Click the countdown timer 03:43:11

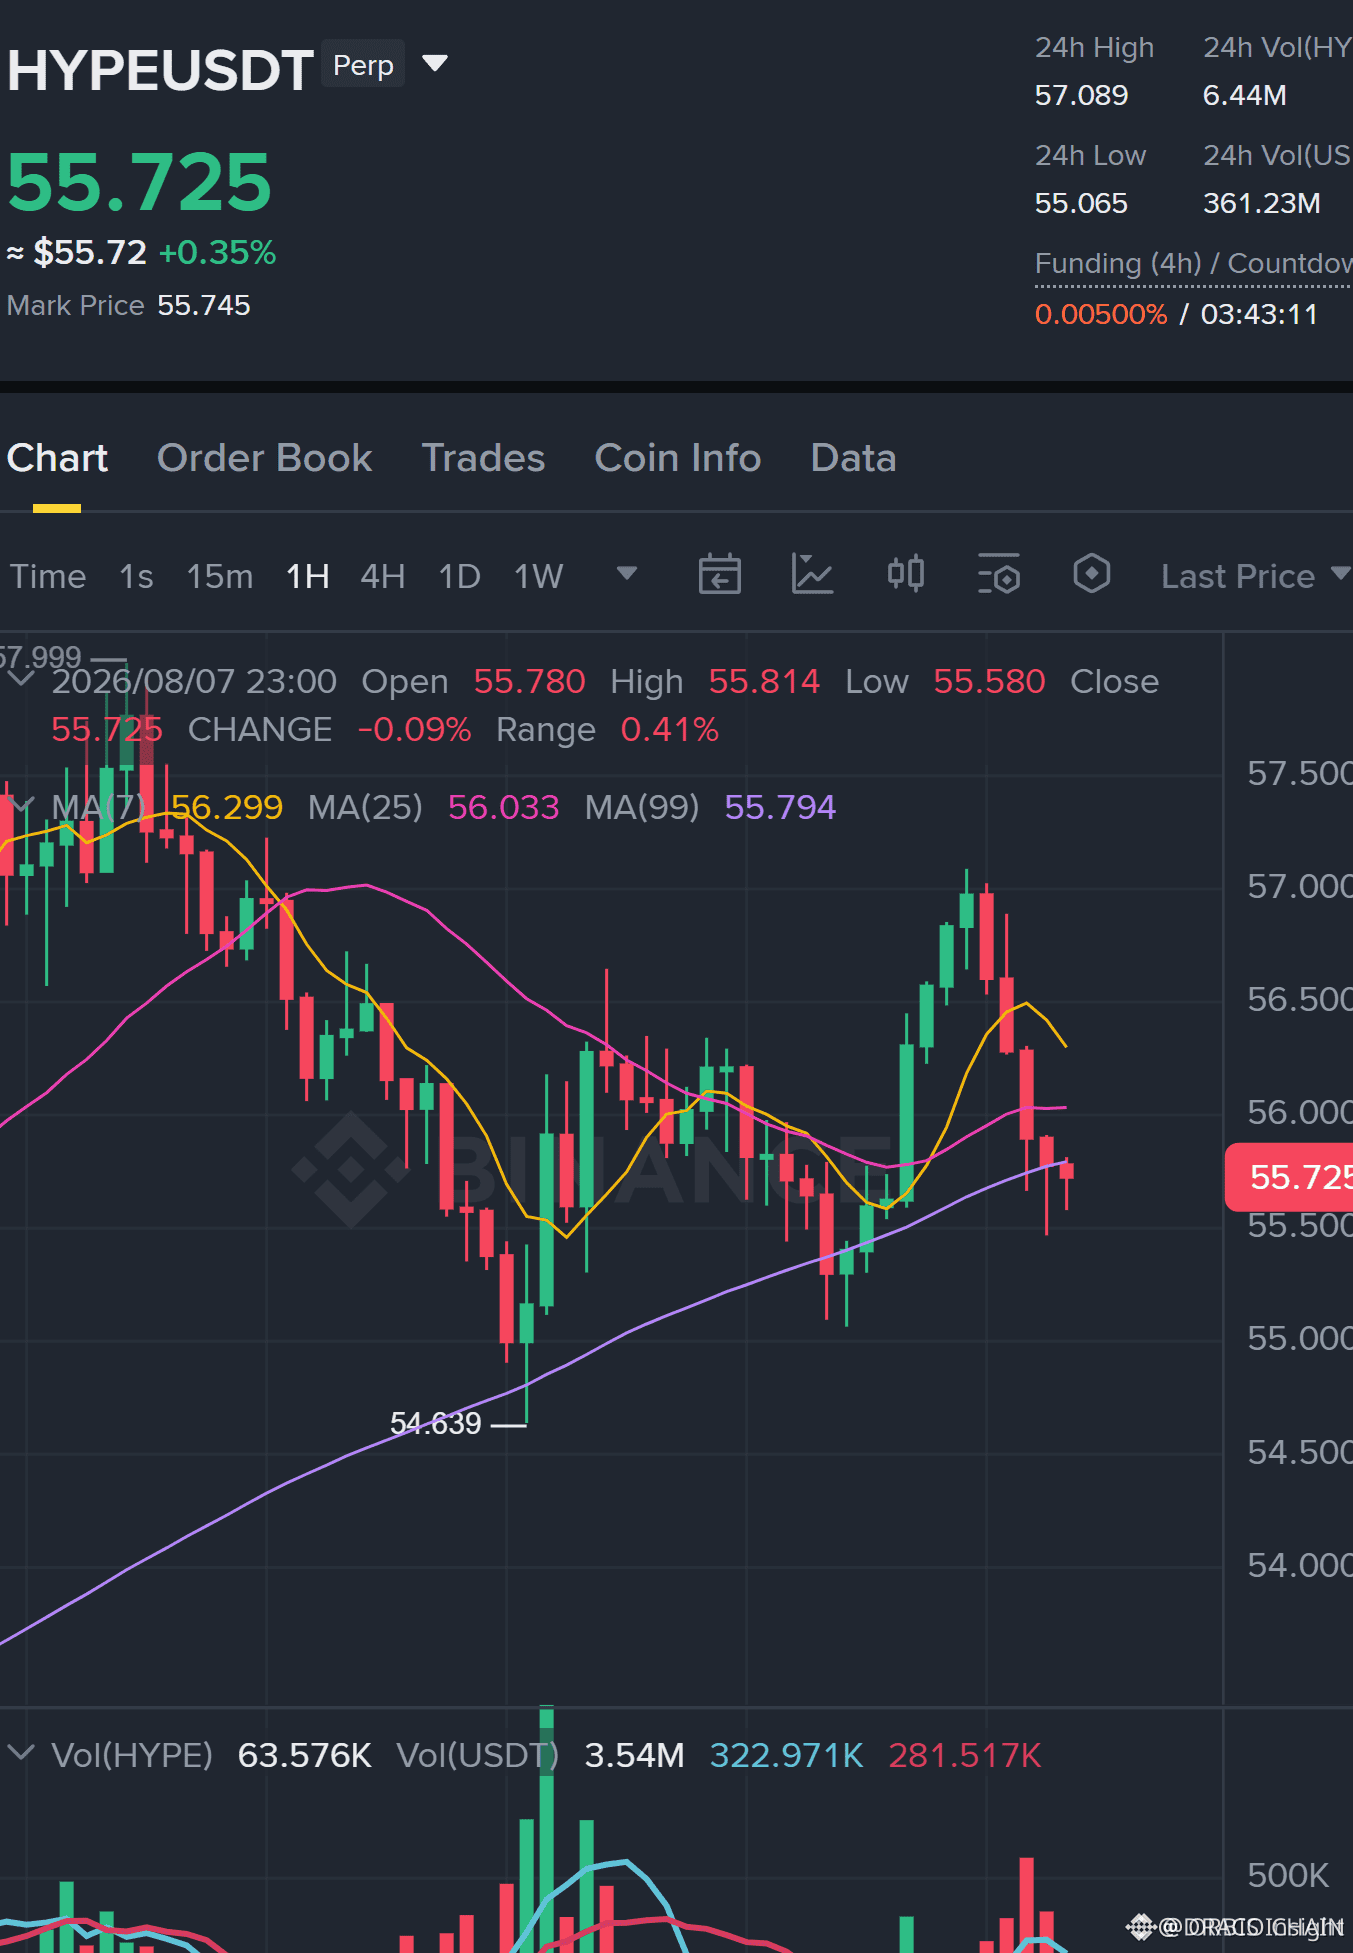(1260, 314)
